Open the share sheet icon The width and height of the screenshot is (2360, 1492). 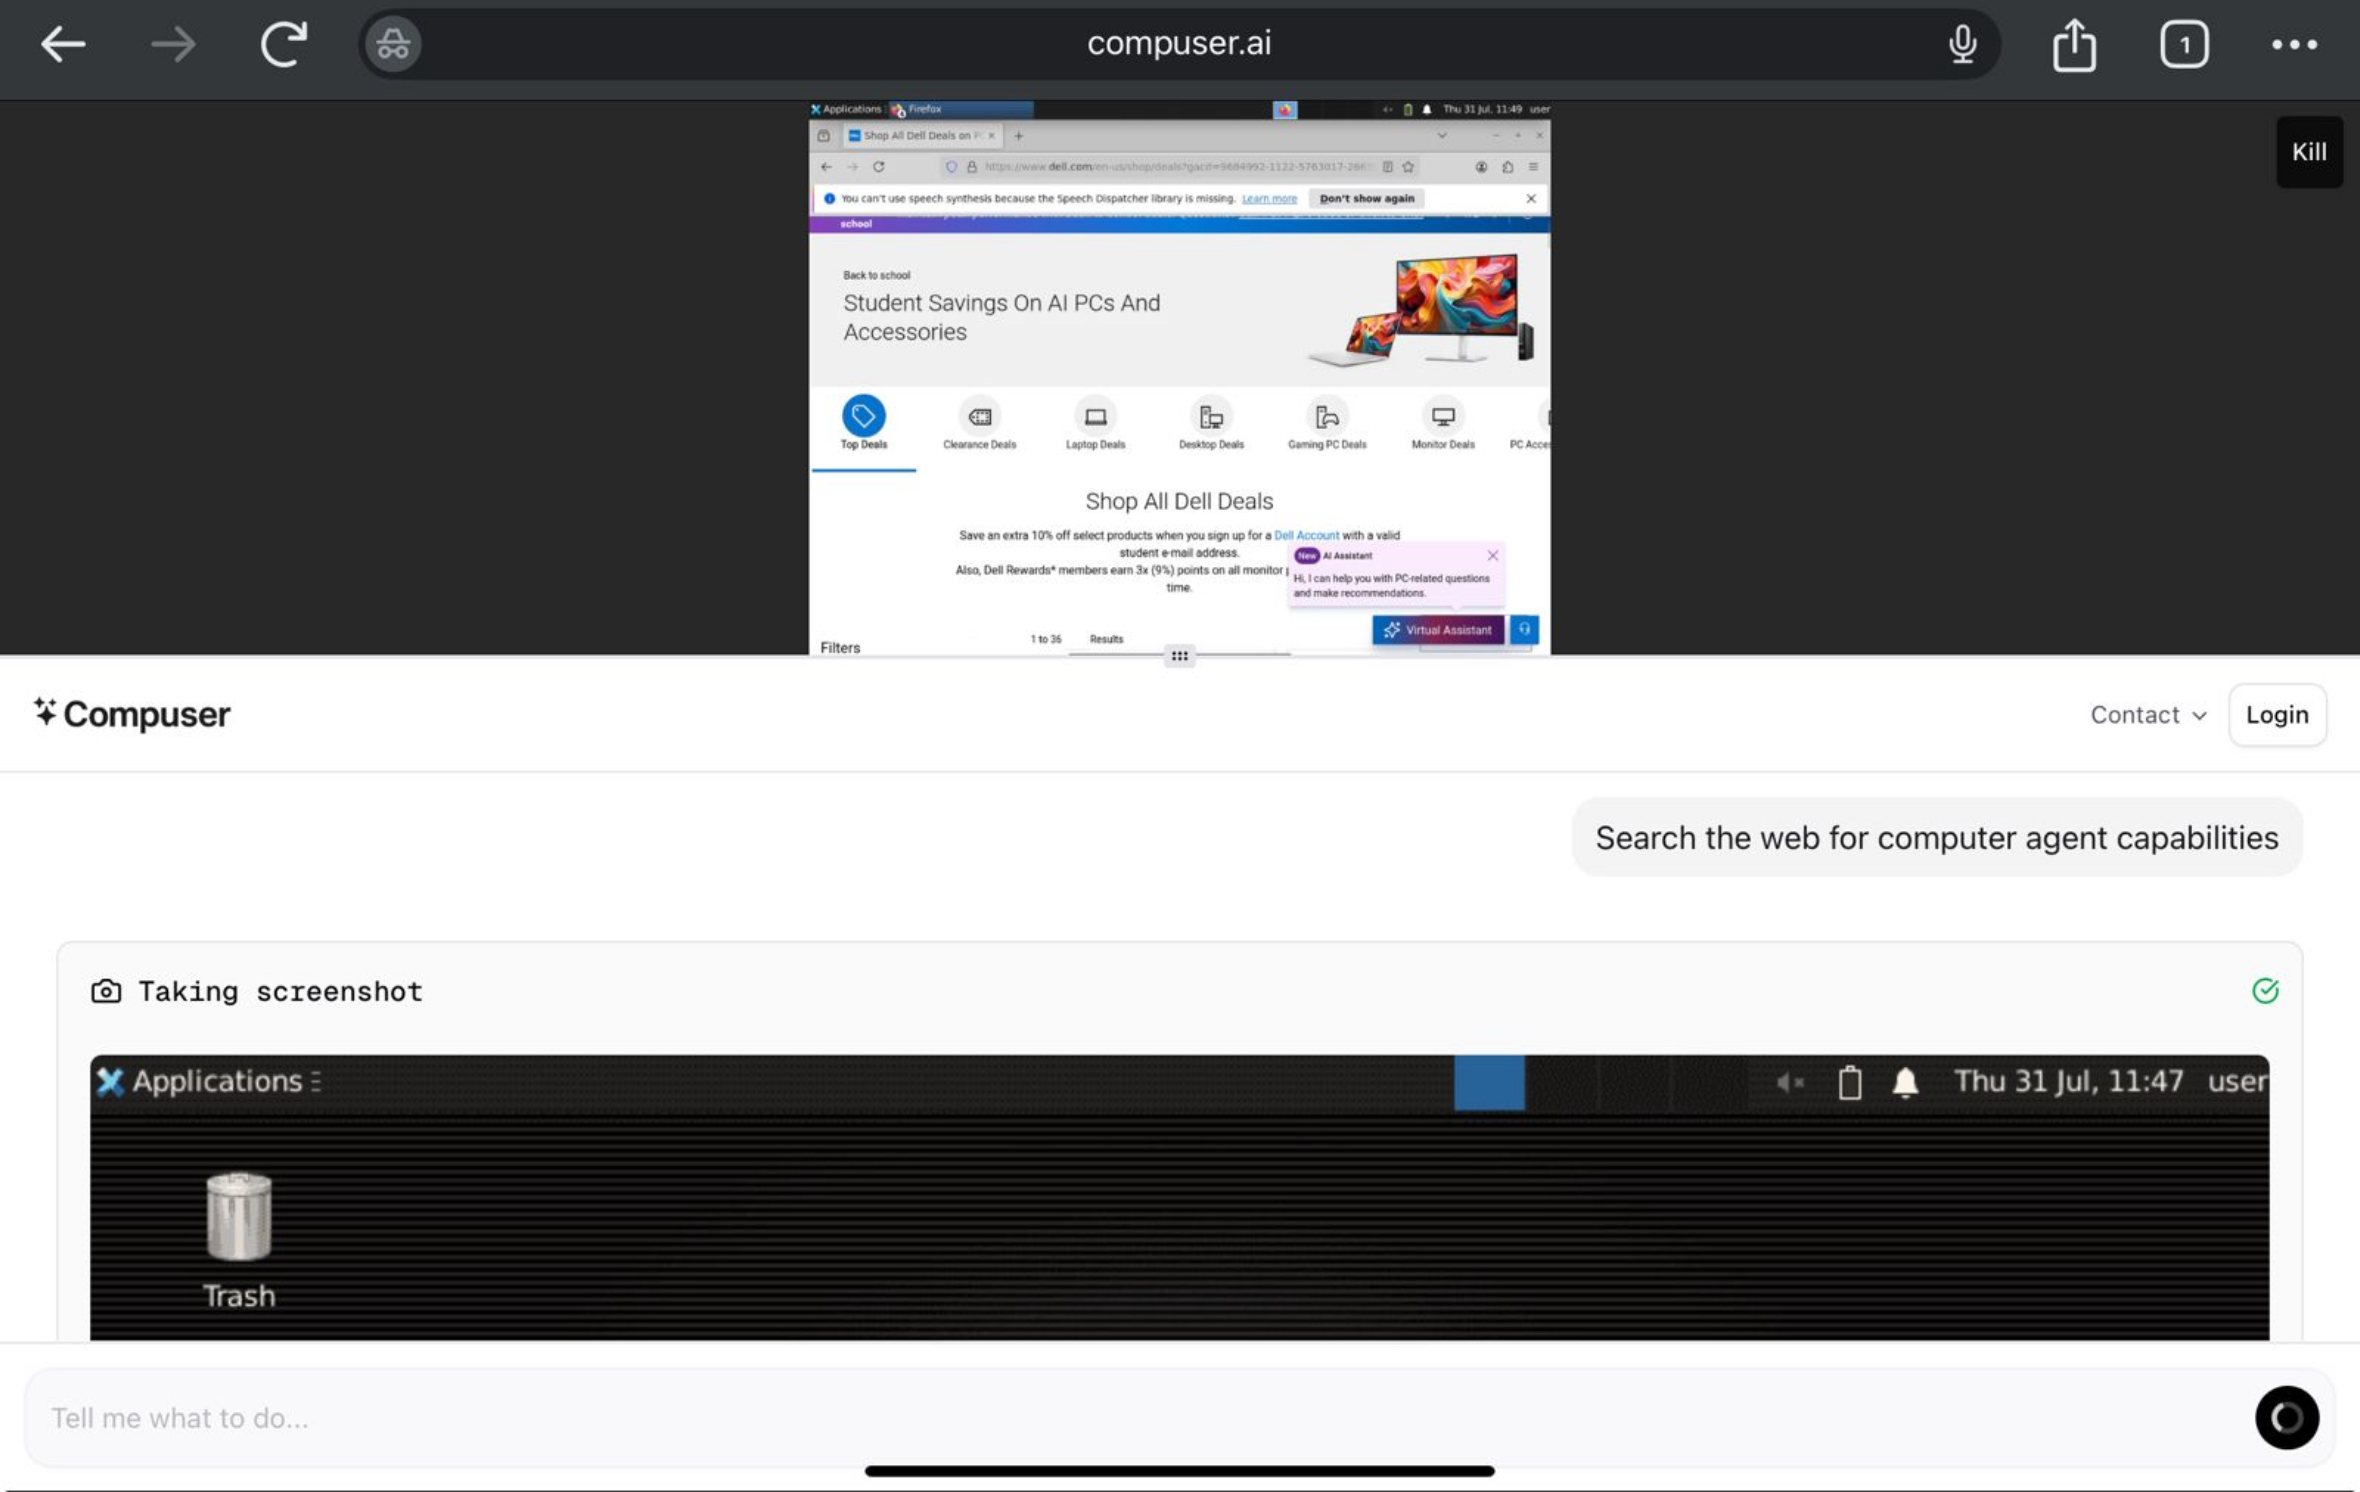tap(2074, 44)
